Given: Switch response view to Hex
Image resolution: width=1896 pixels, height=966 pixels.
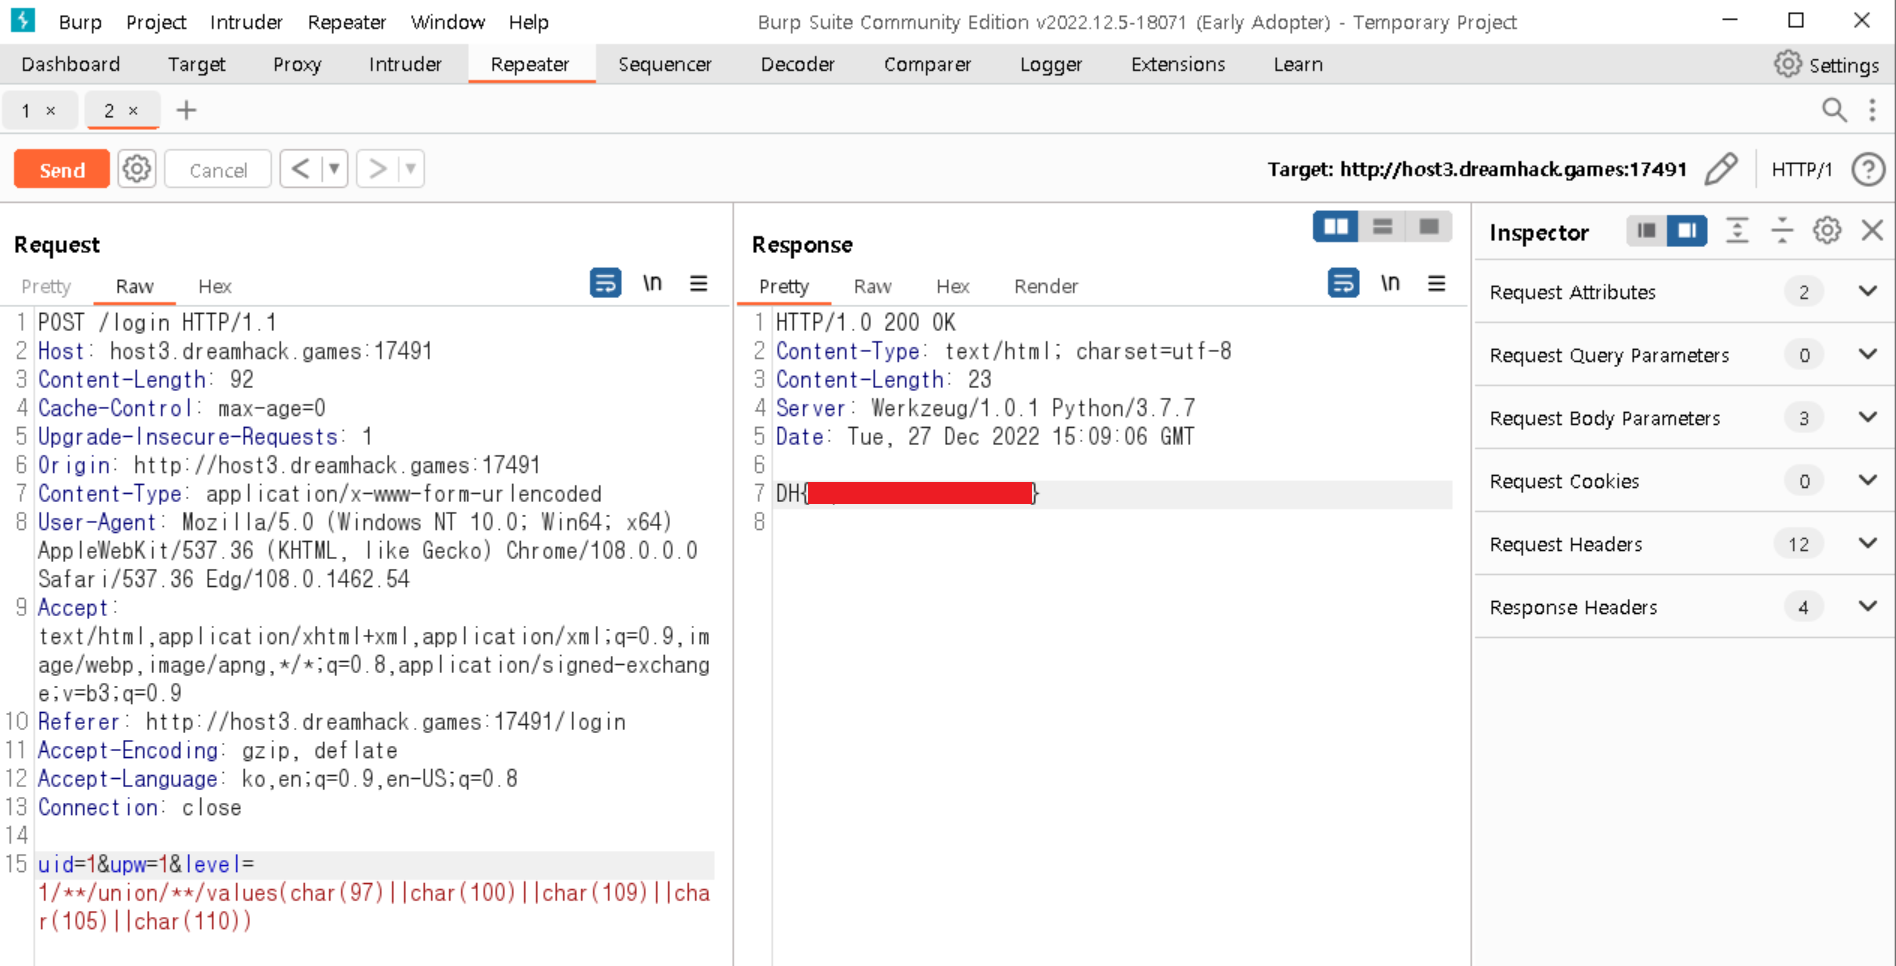Looking at the screenshot, I should [952, 286].
